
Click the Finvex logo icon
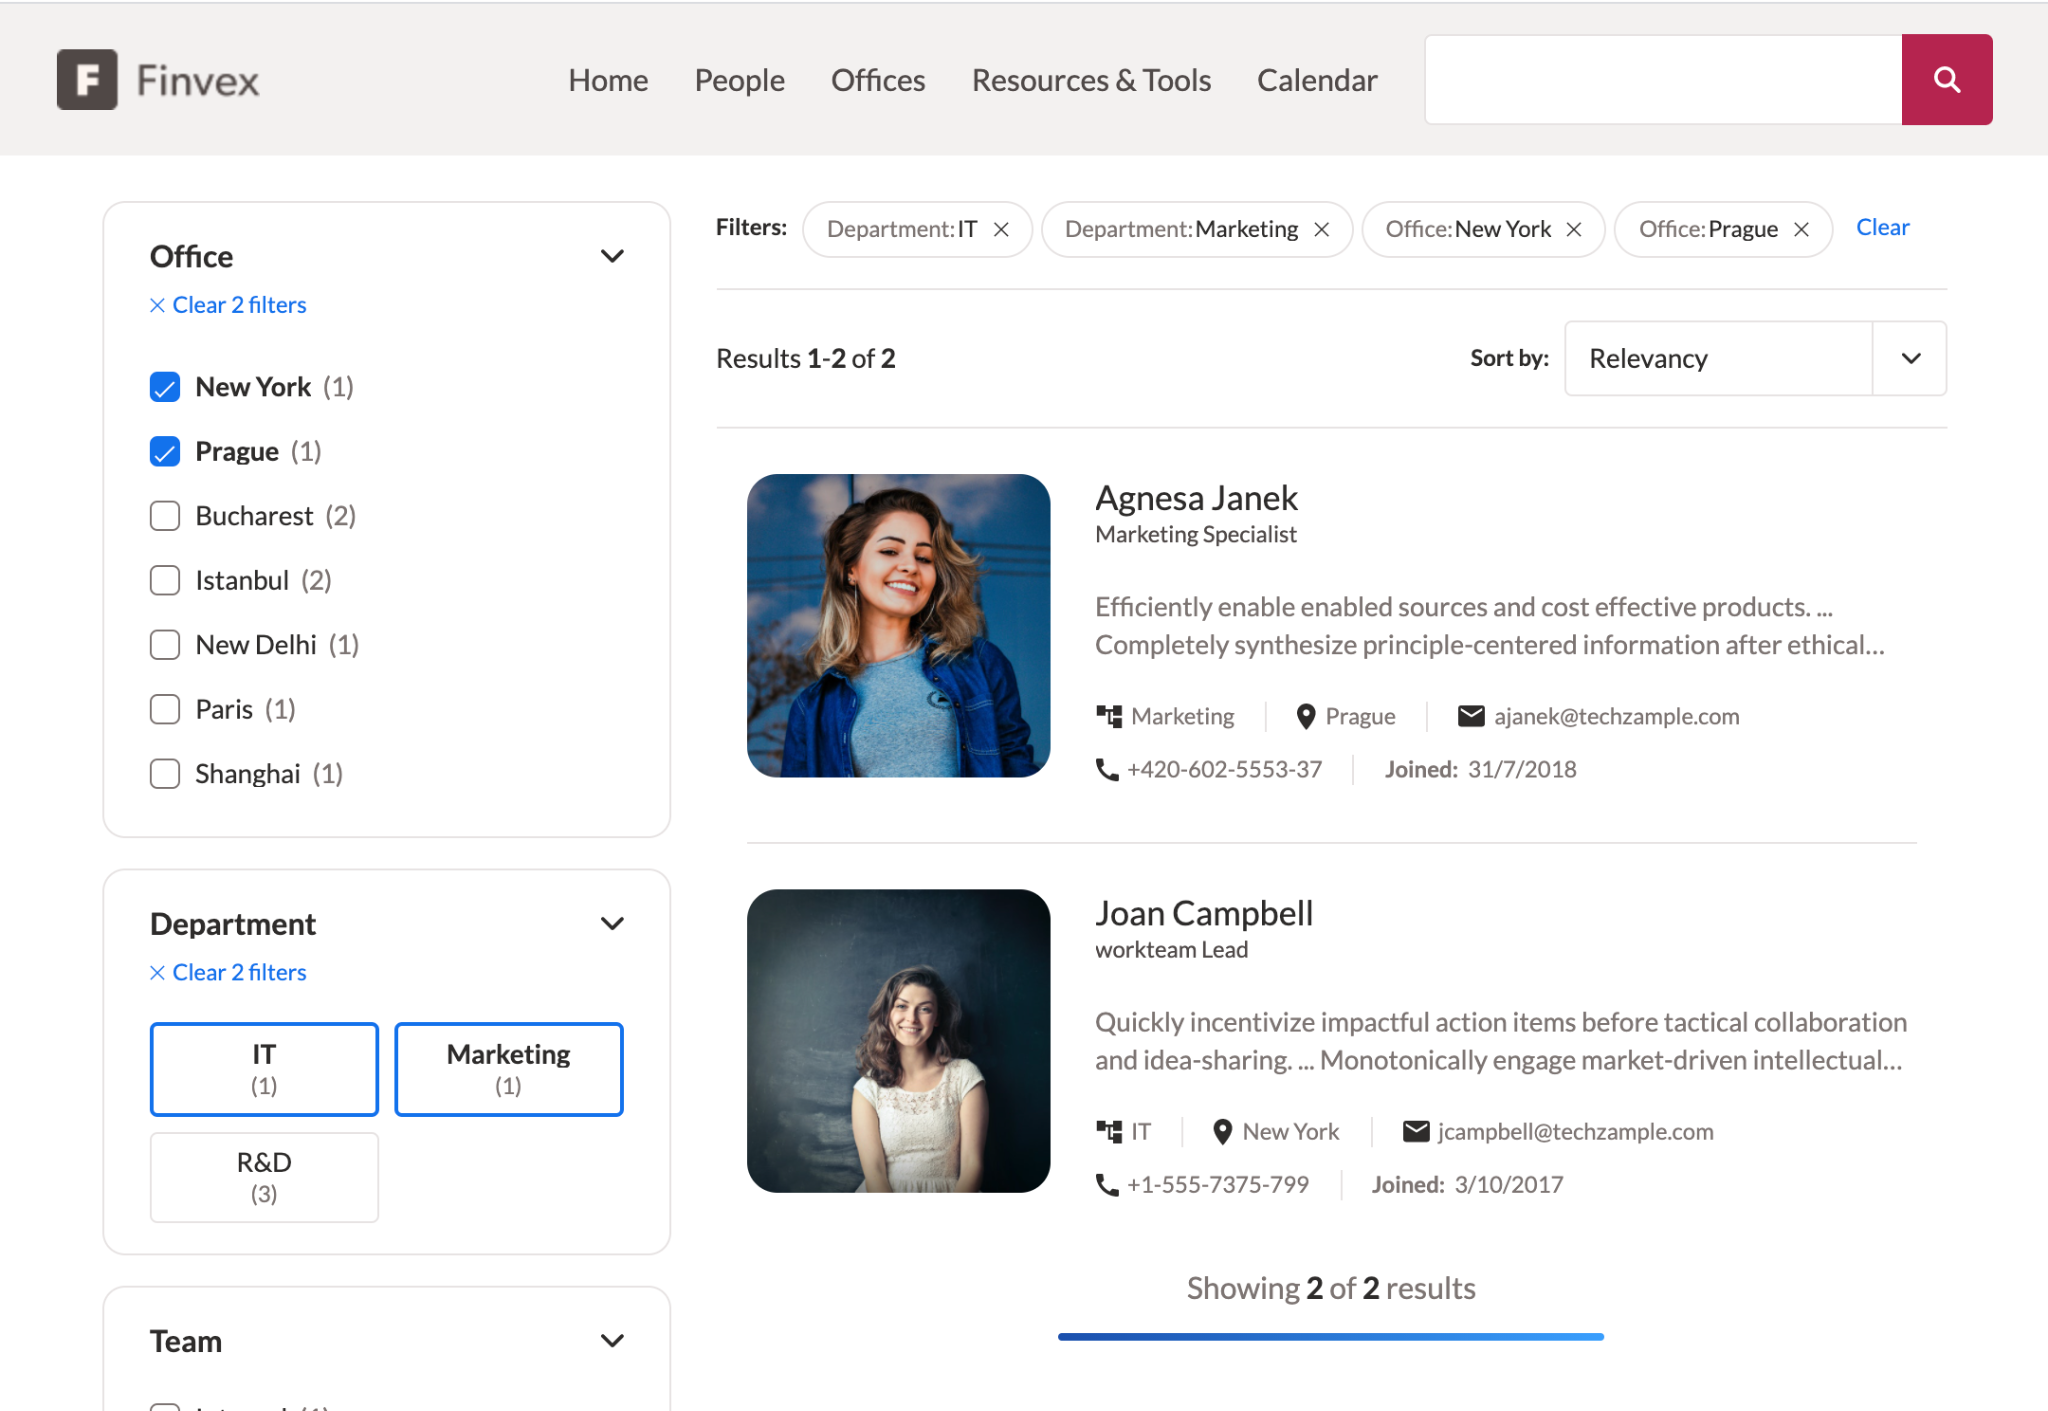click(87, 80)
